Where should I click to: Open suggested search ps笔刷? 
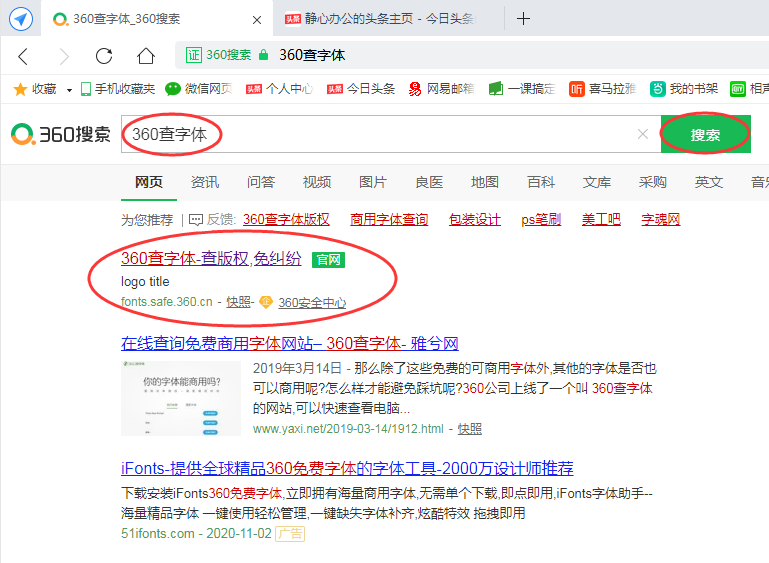click(x=541, y=220)
